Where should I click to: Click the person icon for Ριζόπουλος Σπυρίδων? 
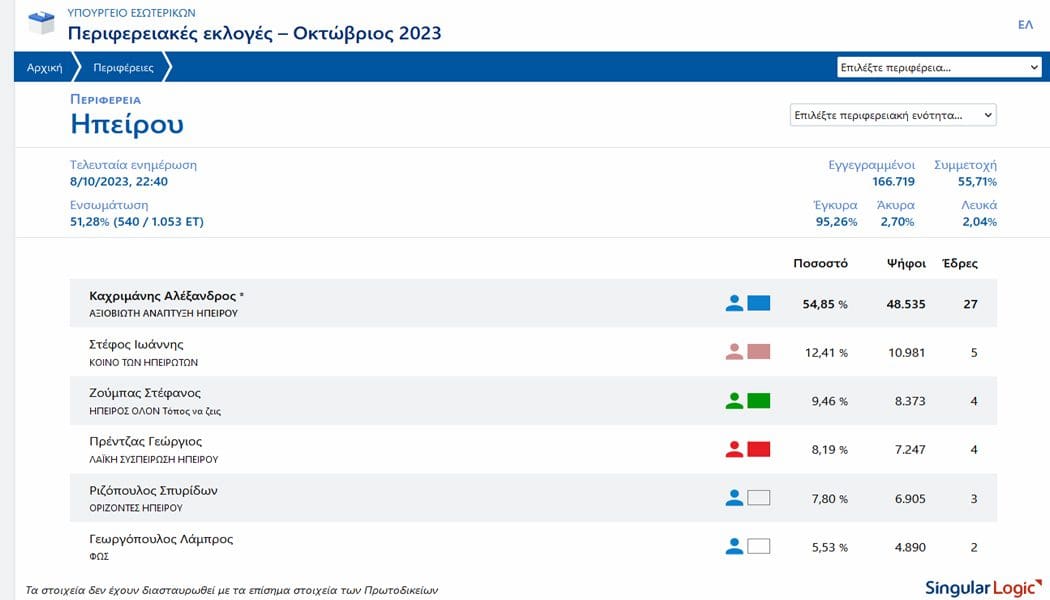(734, 498)
